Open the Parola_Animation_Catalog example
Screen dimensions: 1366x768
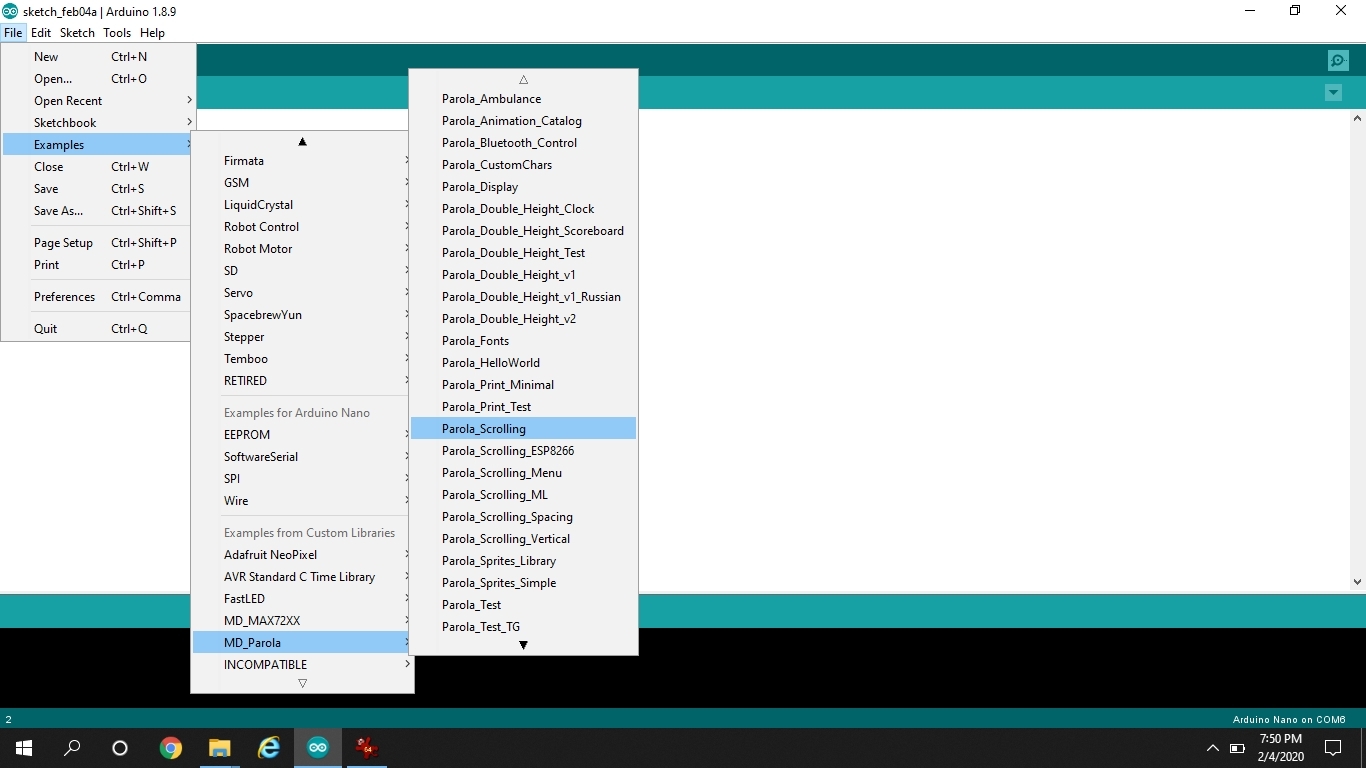click(x=523, y=121)
